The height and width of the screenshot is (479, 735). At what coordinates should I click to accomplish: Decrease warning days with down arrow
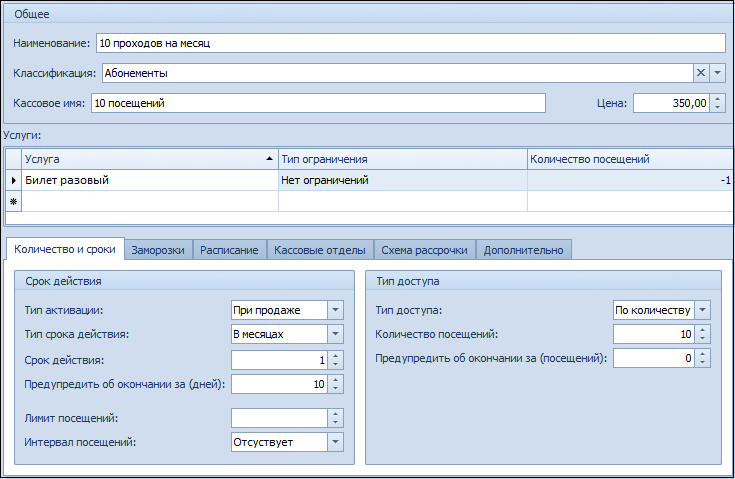pyautogui.click(x=336, y=389)
